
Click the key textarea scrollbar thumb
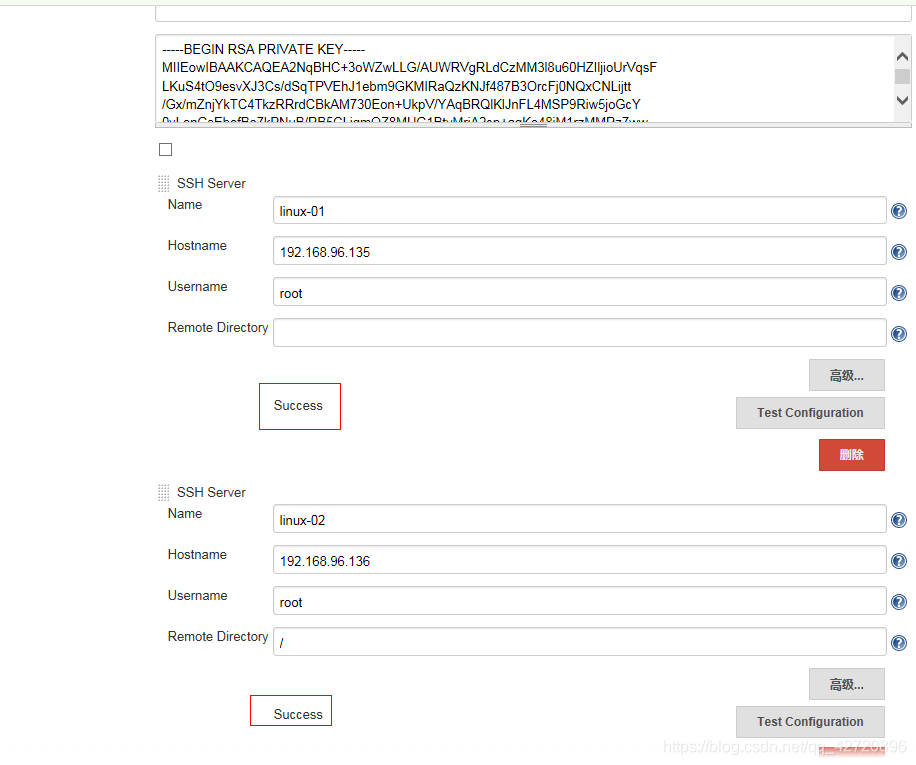[902, 76]
